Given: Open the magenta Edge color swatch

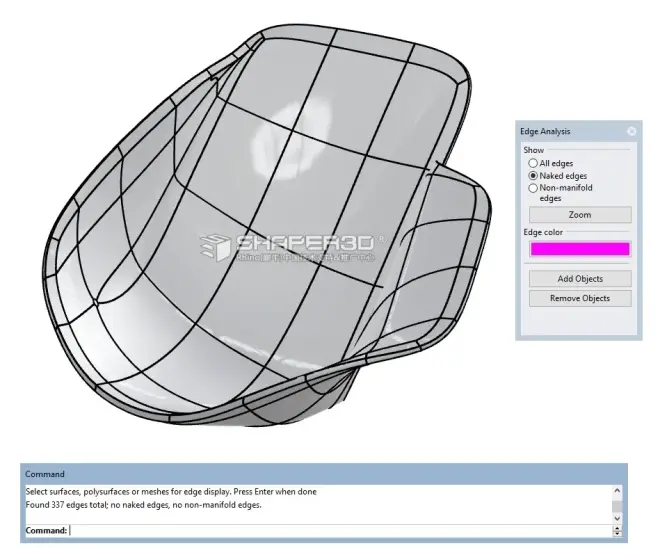Looking at the screenshot, I should (580, 249).
